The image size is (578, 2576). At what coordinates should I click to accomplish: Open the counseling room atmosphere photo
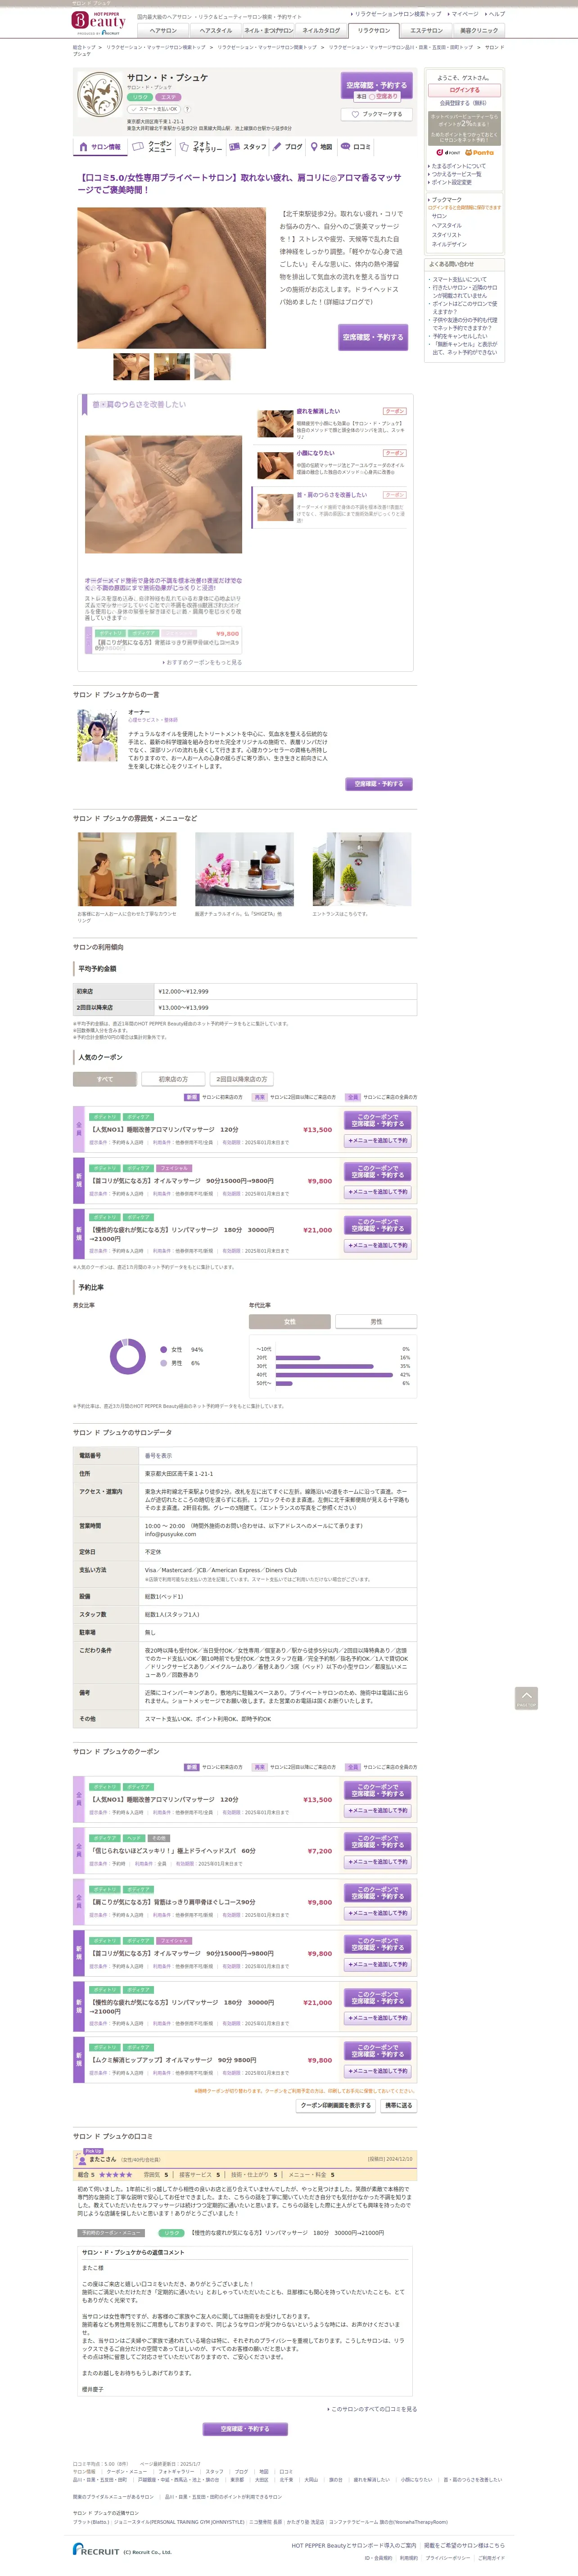point(127,869)
